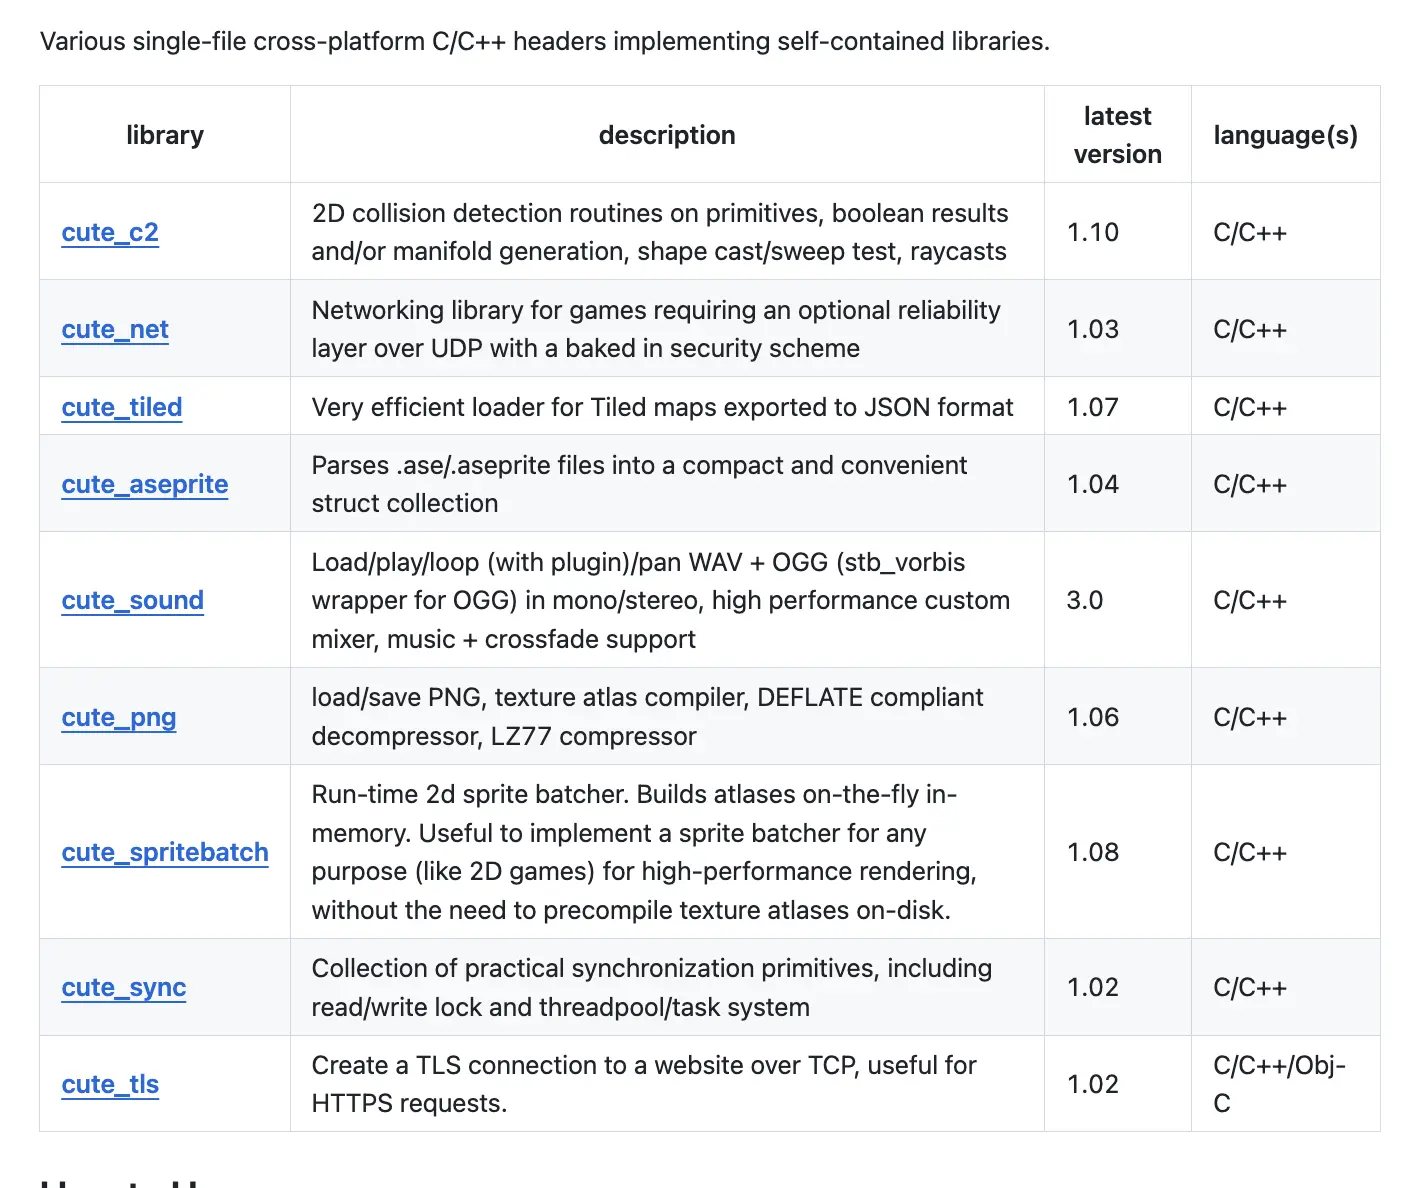This screenshot has height=1188, width=1418.
Task: Click the 'language(s)' column header
Action: click(x=1286, y=135)
